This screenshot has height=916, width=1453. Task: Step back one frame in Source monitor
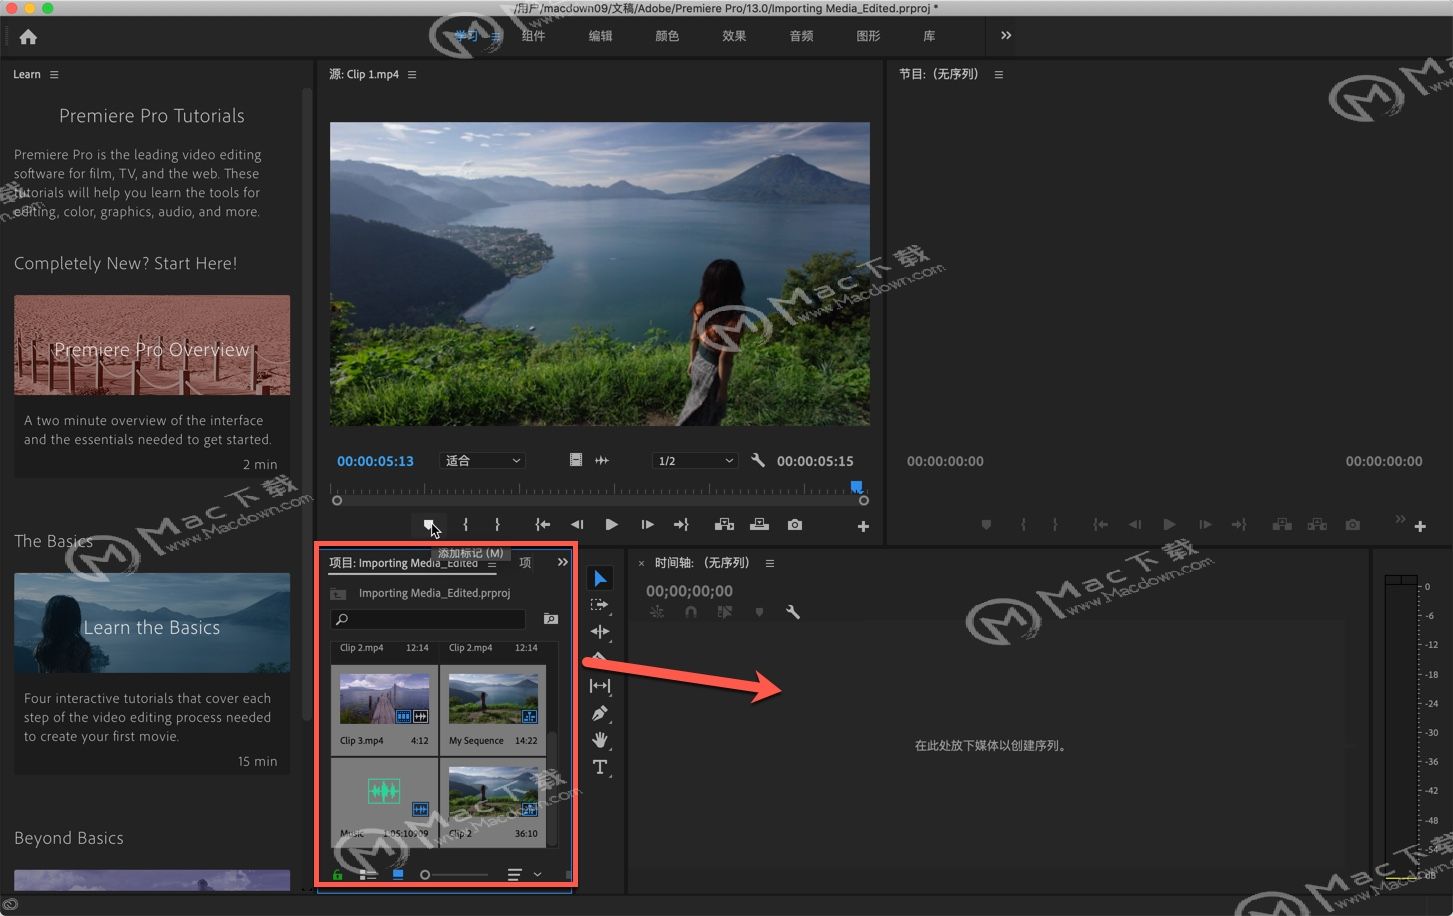(577, 525)
